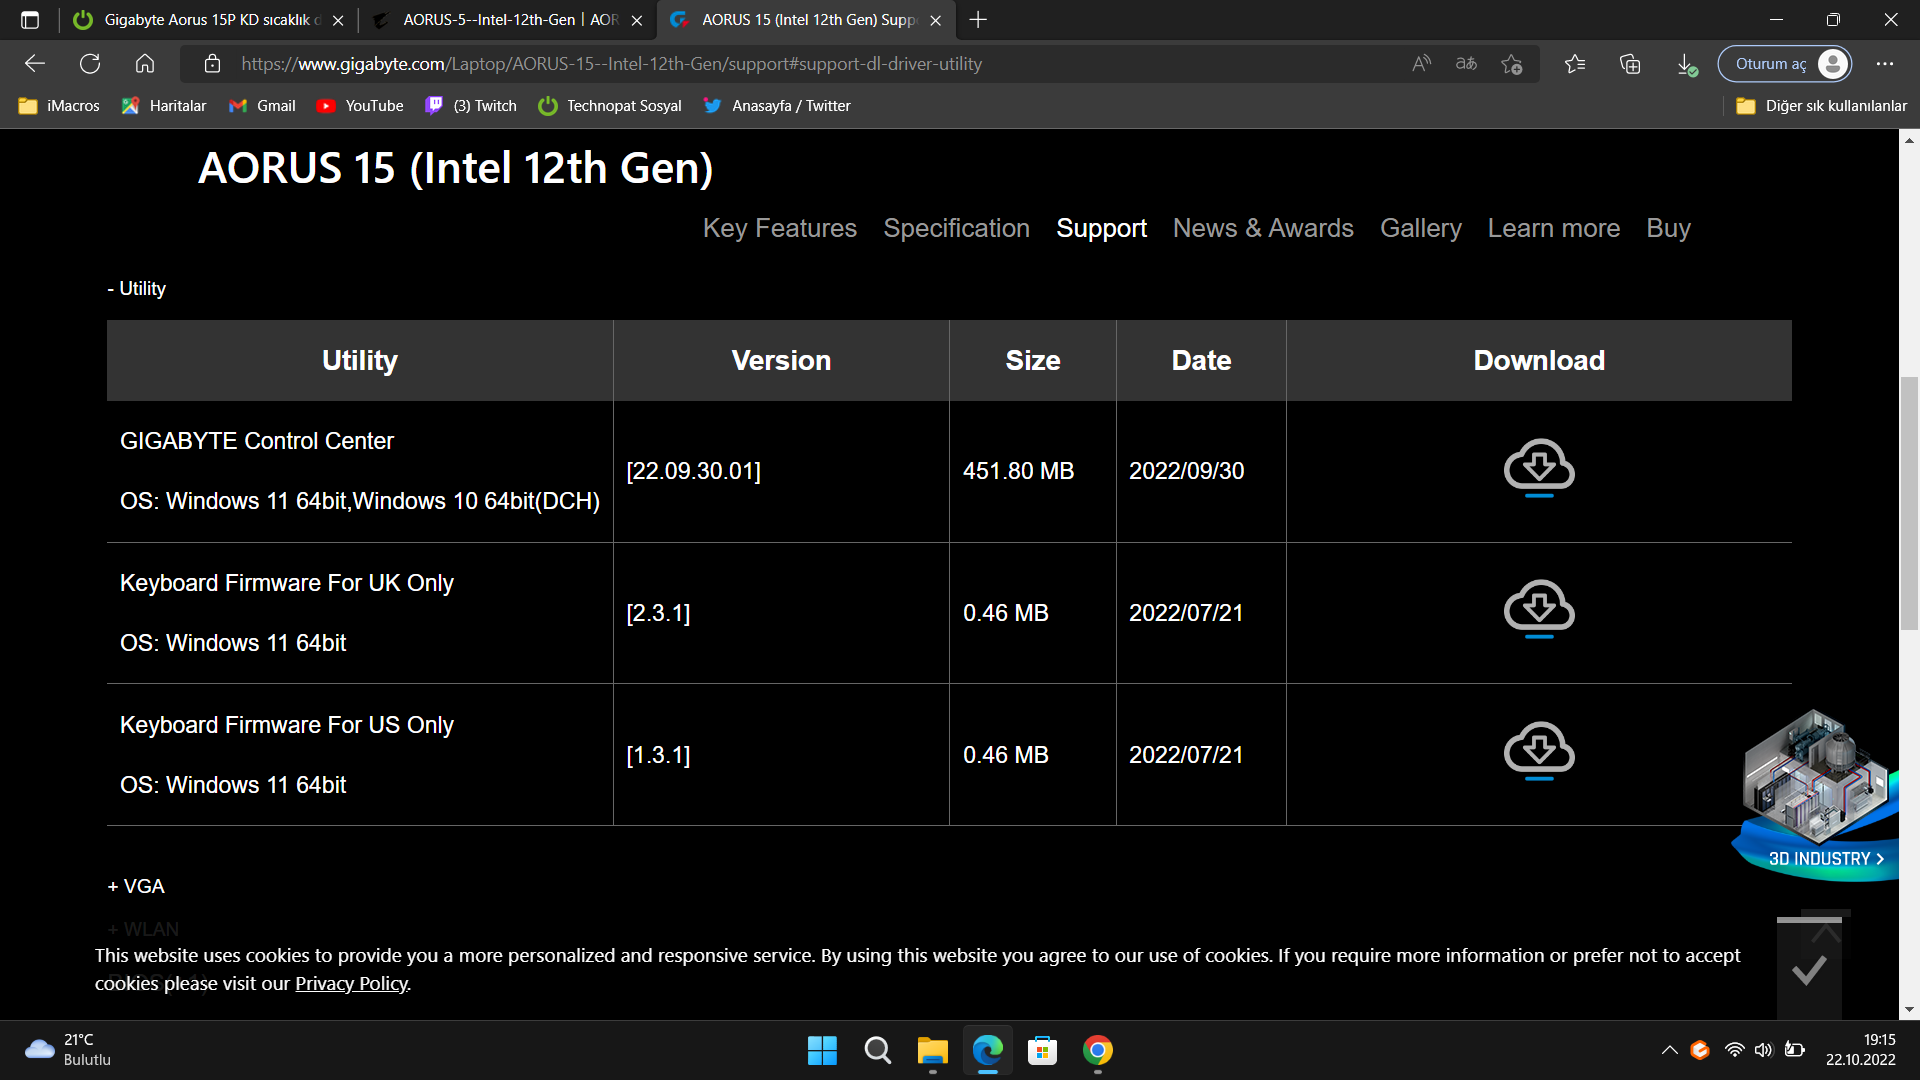Download Keyboard Firmware For UK Only
The height and width of the screenshot is (1080, 1920).
click(x=1539, y=609)
